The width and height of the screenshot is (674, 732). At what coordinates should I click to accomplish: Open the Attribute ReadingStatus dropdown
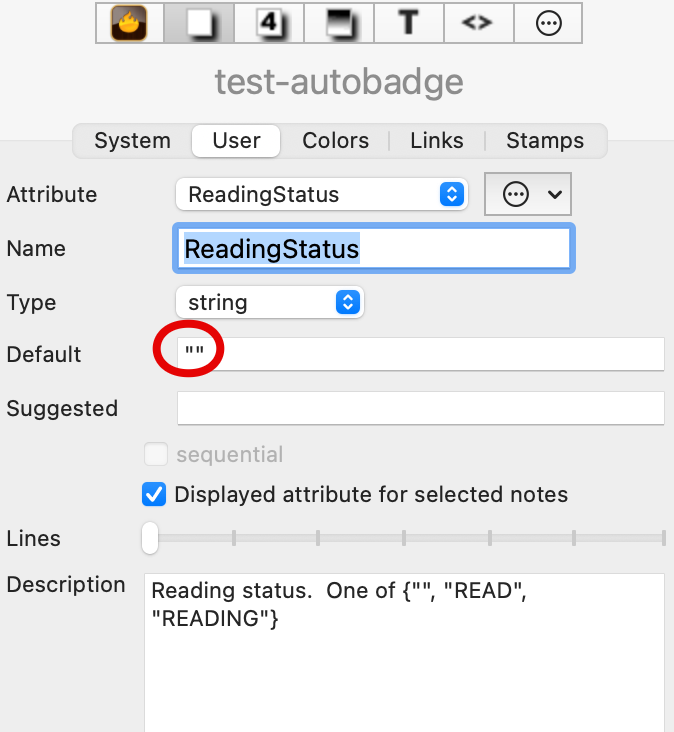tap(321, 195)
